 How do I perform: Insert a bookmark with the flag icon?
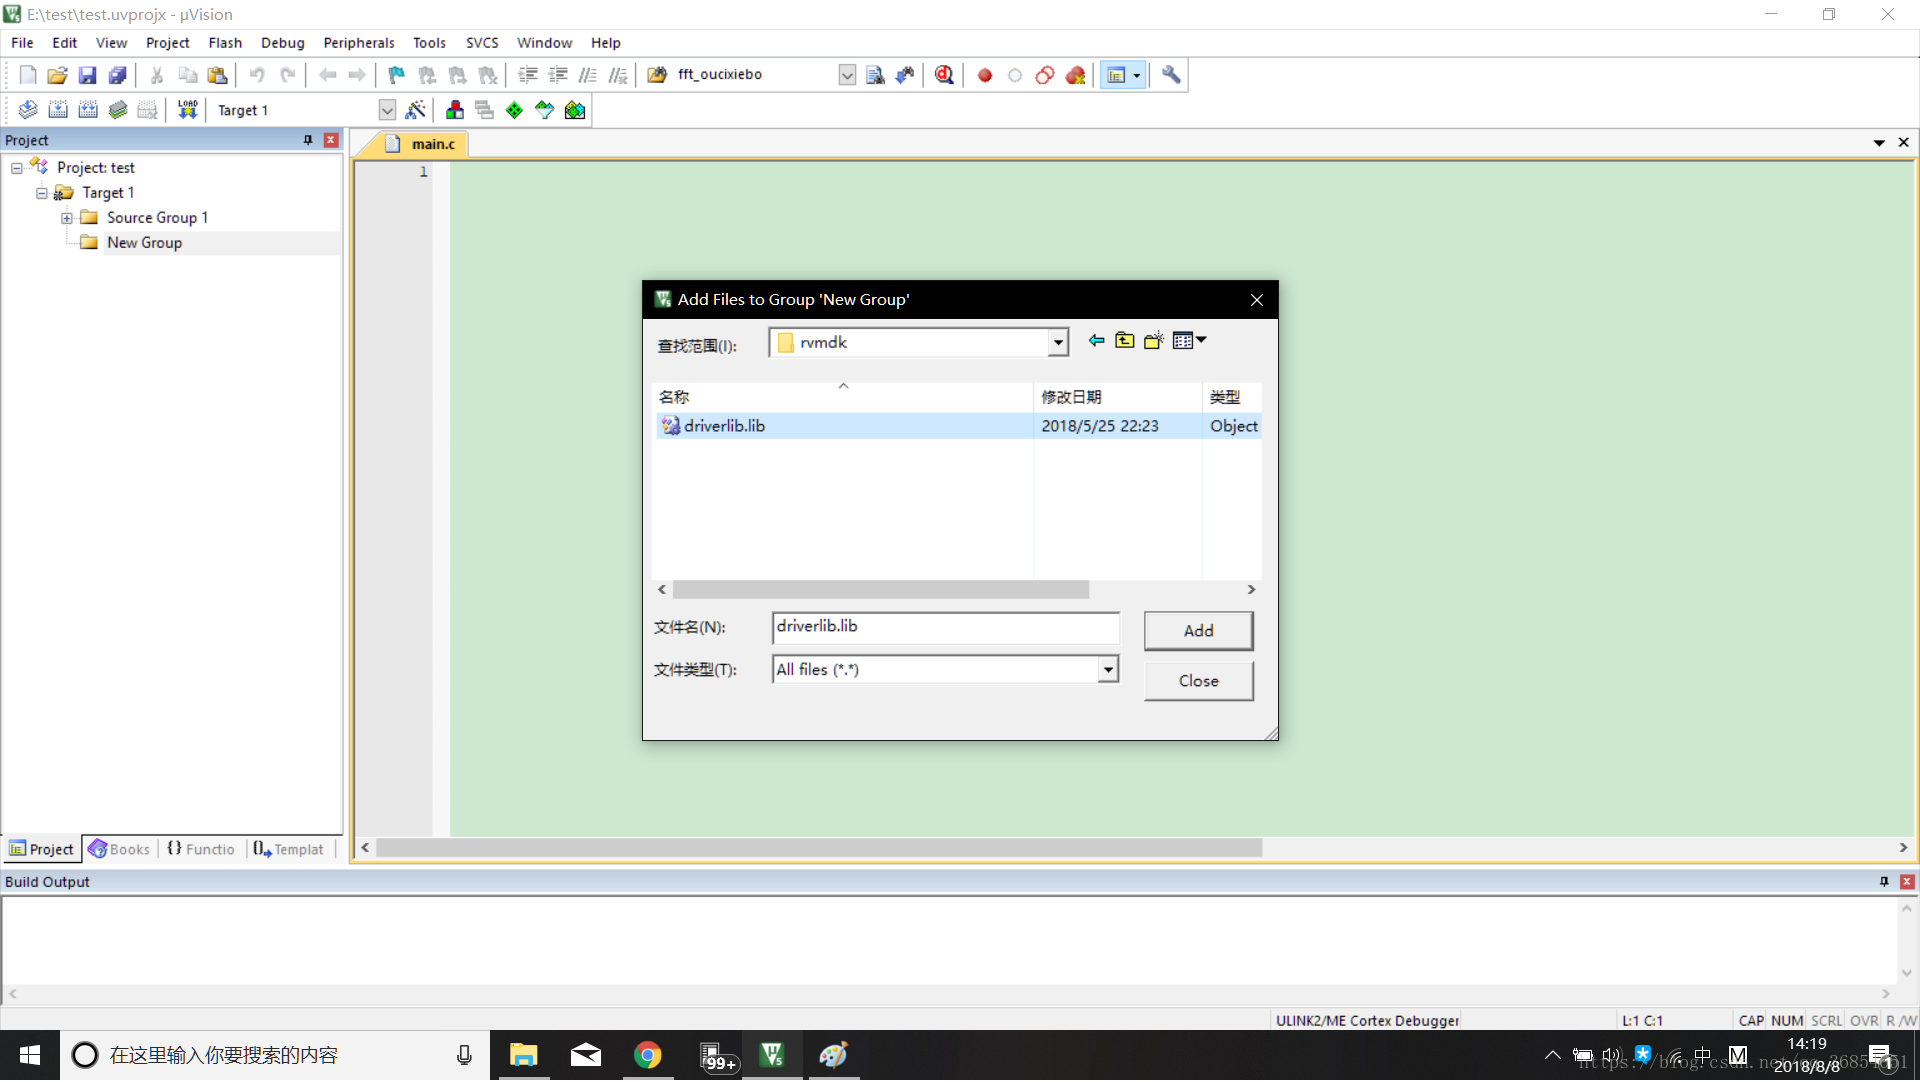coord(397,75)
